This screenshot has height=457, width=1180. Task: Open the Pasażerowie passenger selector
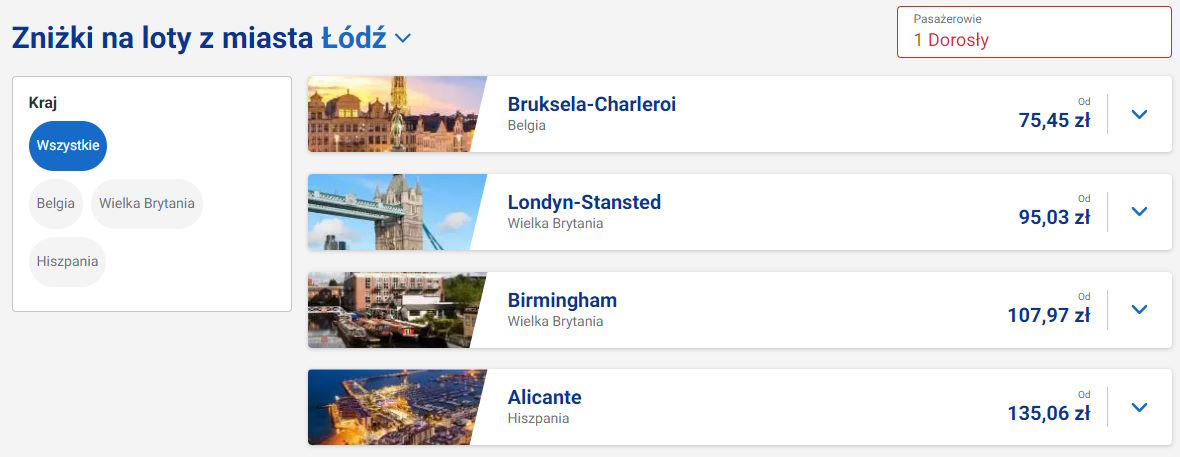(1033, 32)
